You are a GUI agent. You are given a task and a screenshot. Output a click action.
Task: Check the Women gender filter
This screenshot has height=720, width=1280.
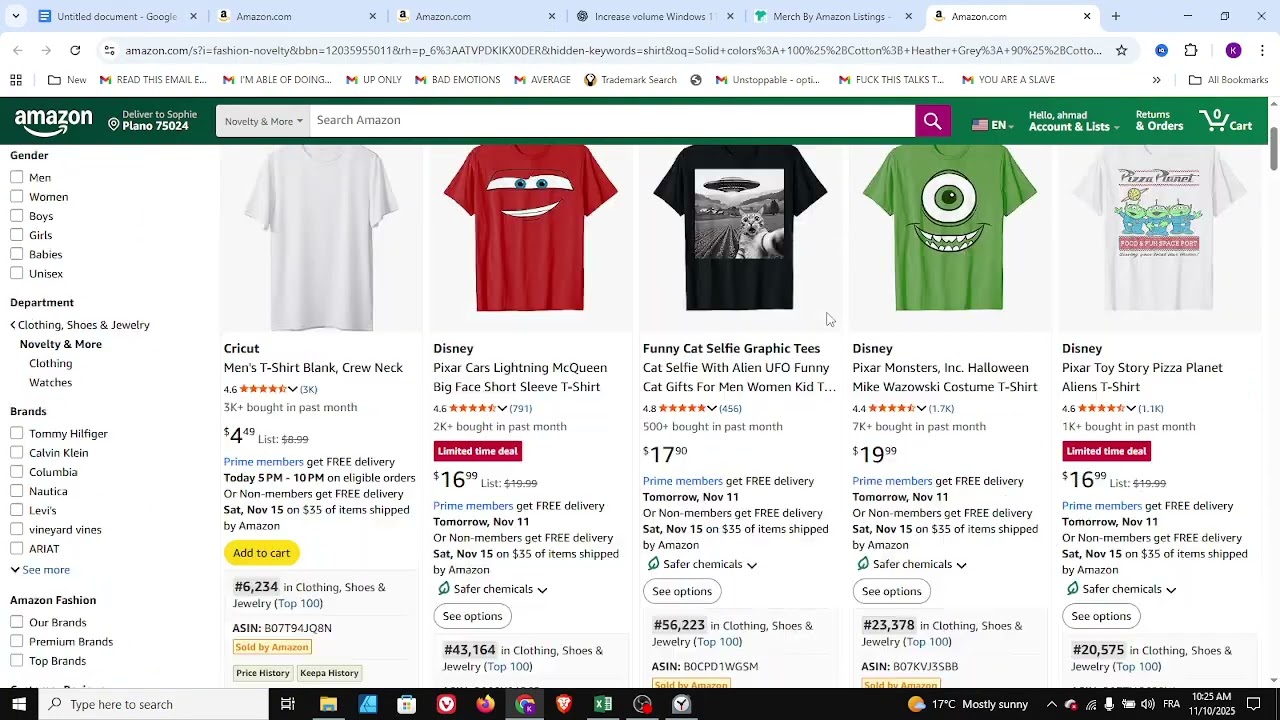pos(17,196)
